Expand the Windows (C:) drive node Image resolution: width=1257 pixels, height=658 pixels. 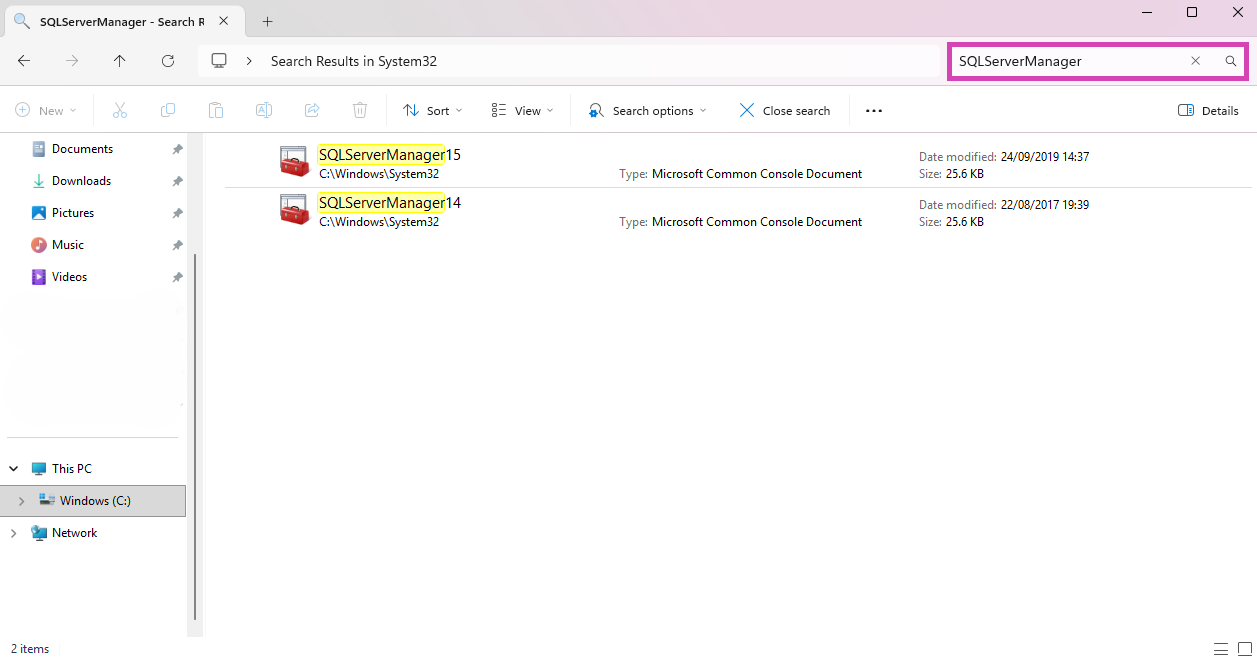pyautogui.click(x=21, y=501)
